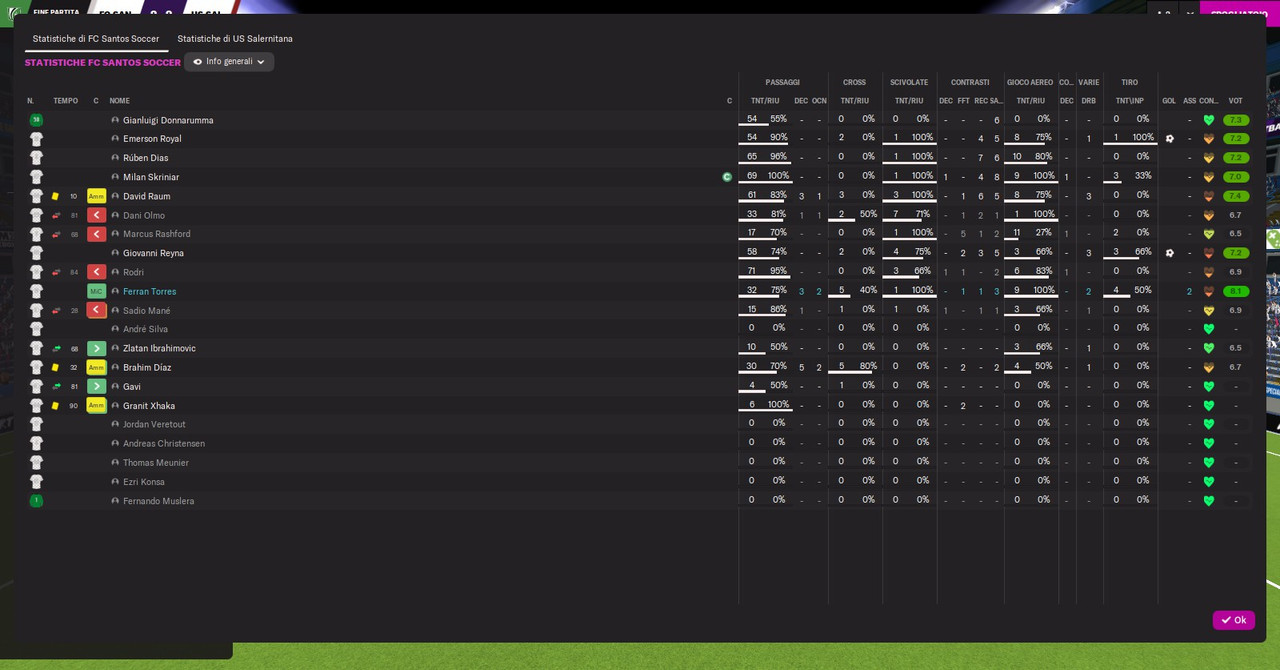Sort table by the VOT column header
The image size is (1280, 670).
coord(1236,101)
